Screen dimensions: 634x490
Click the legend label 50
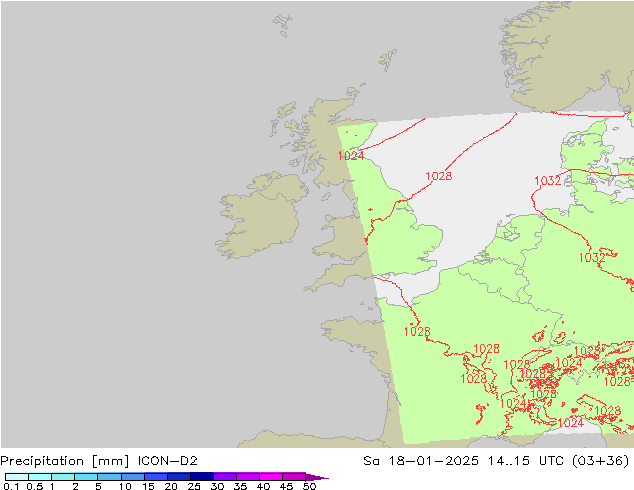[310, 486]
